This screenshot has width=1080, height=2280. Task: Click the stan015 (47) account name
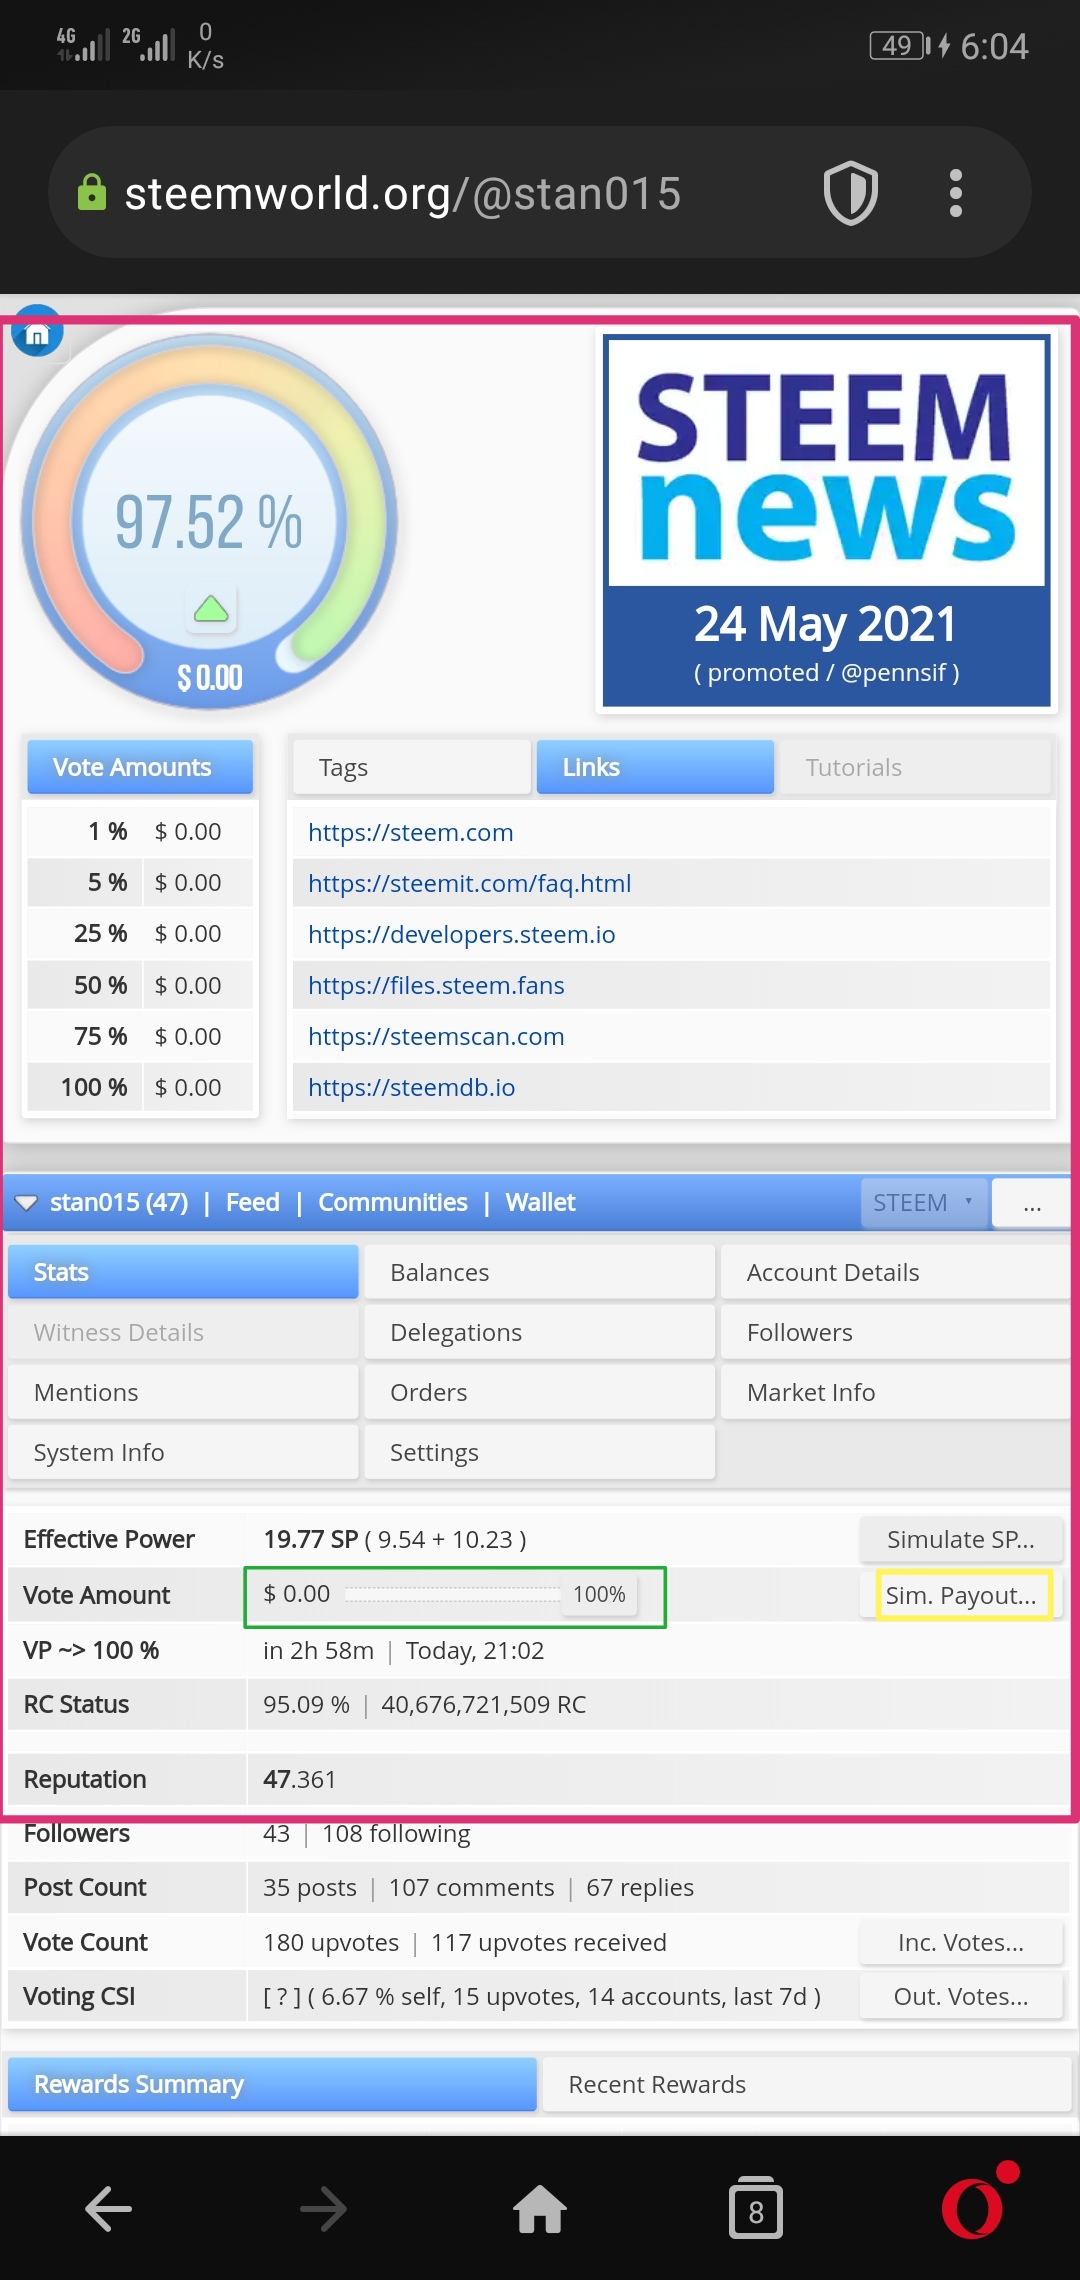(x=119, y=1202)
